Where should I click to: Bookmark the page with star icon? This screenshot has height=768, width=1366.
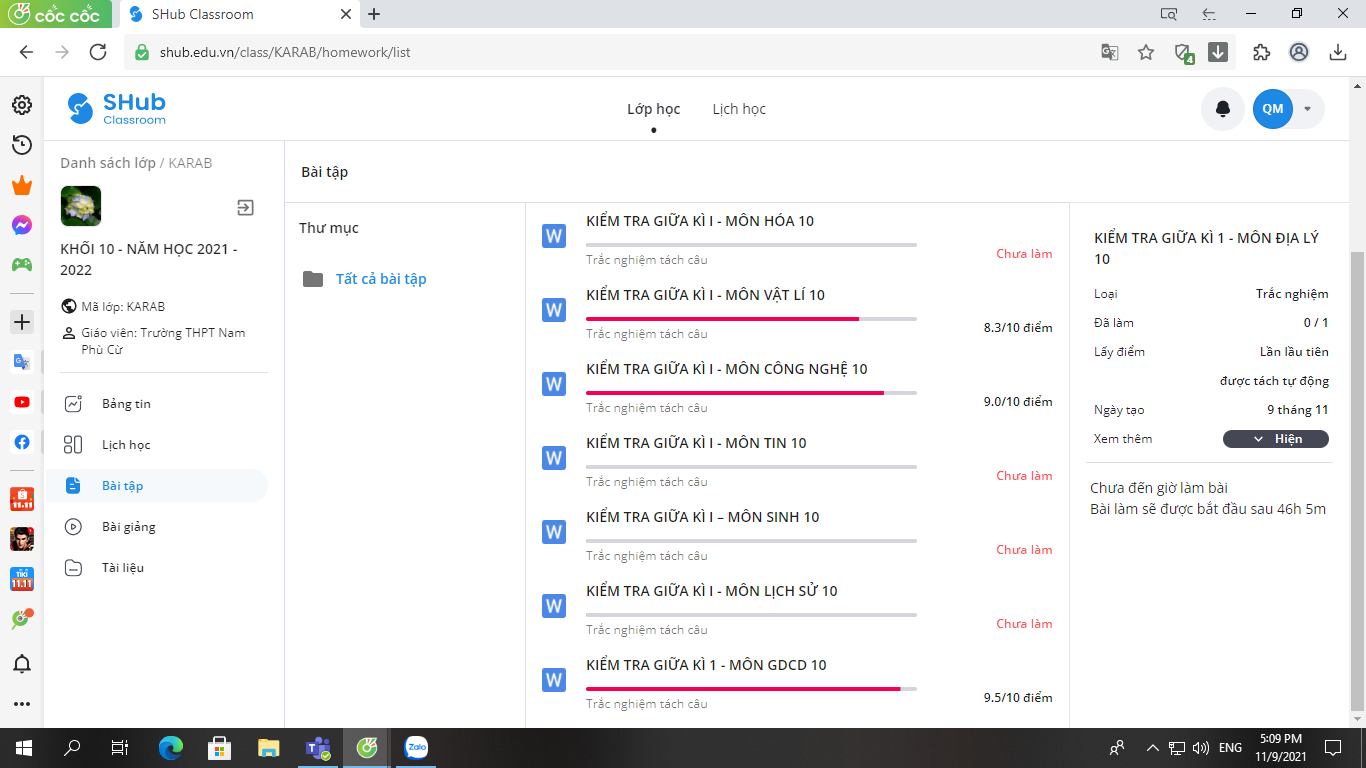point(1146,52)
